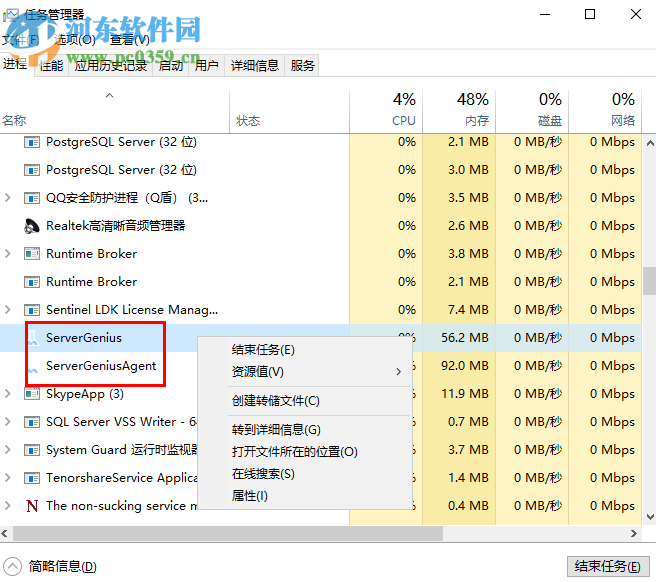Expand the TenorshareService Application group
Screen dimensions: 656x582
click(8, 477)
